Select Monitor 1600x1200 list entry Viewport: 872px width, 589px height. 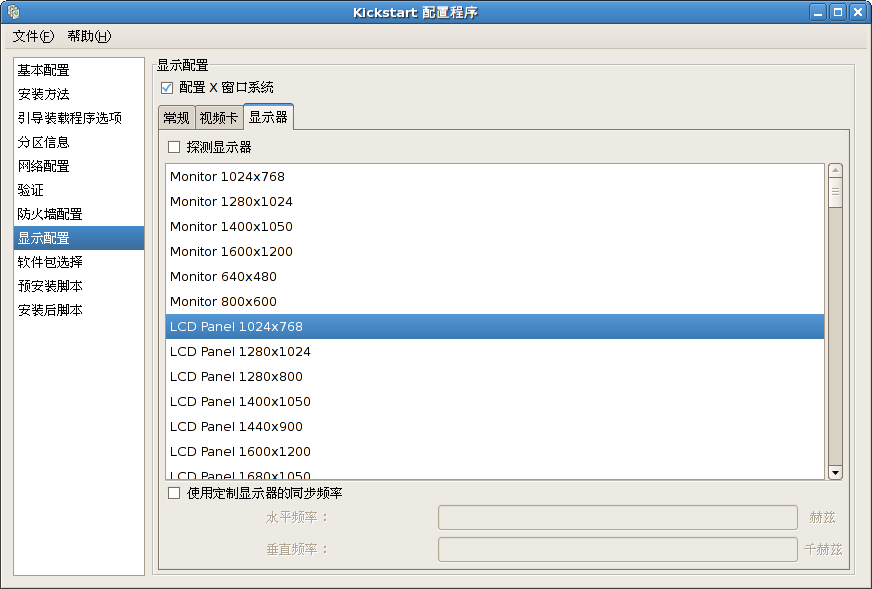coord(495,251)
